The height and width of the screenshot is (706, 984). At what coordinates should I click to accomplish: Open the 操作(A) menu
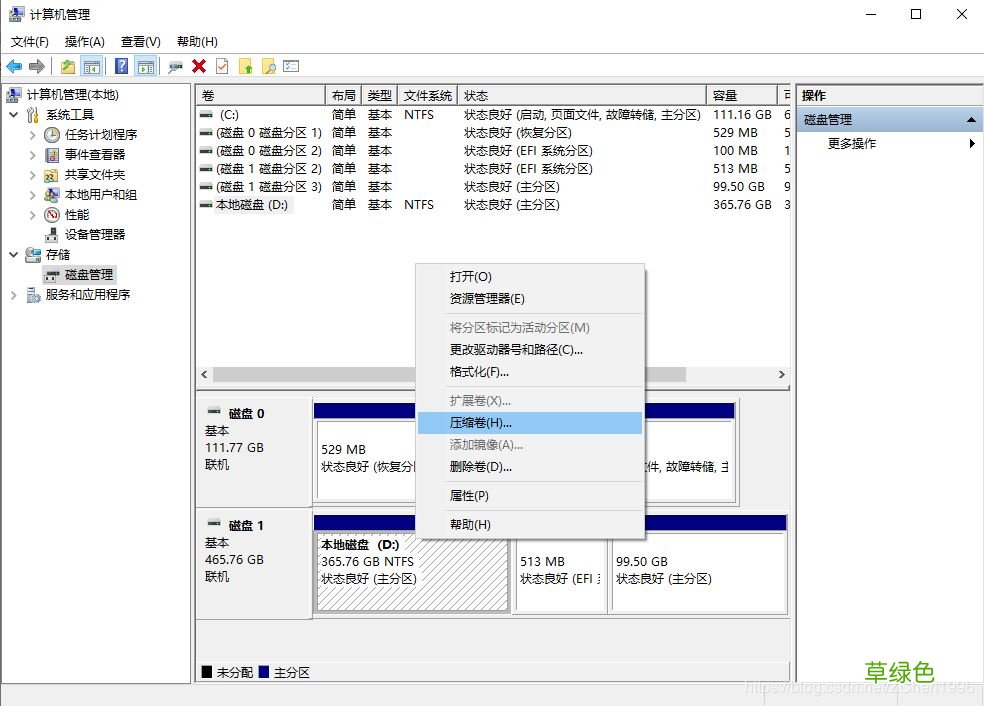(85, 42)
